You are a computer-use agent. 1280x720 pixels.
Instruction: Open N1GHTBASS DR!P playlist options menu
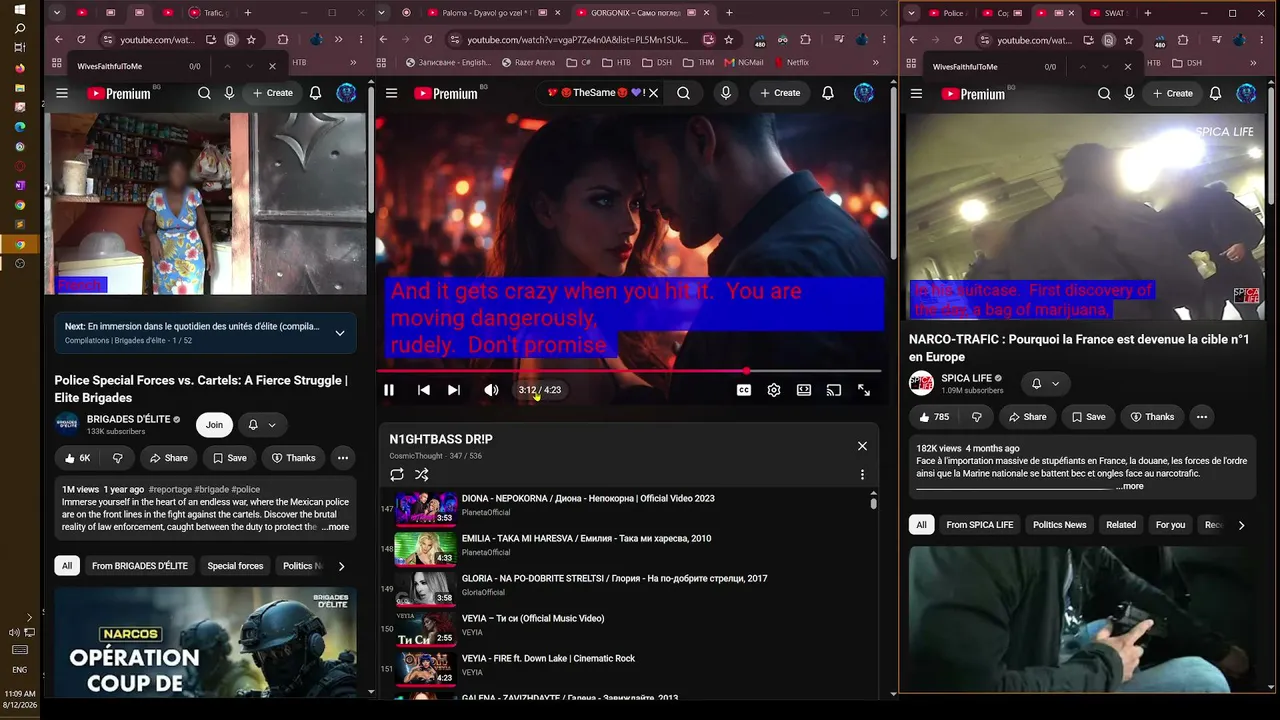tap(862, 475)
